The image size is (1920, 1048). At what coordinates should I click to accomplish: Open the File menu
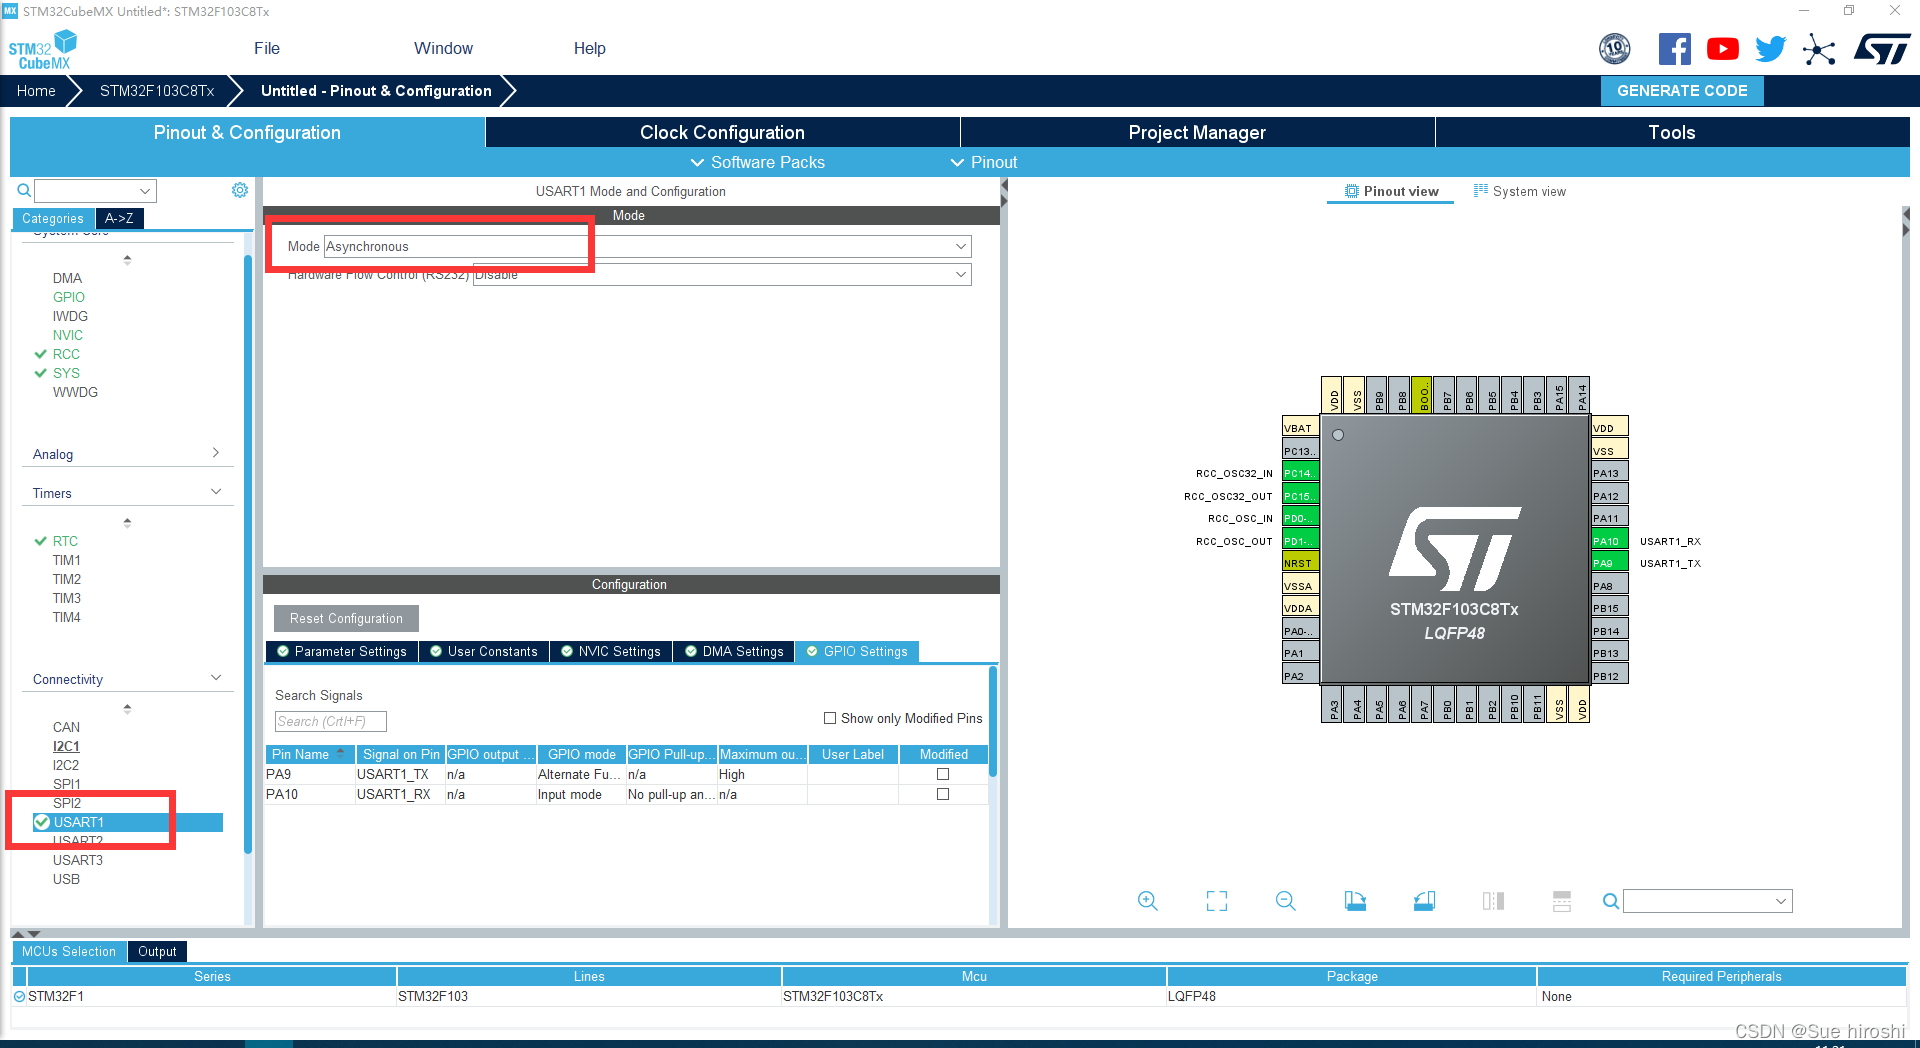(267, 48)
